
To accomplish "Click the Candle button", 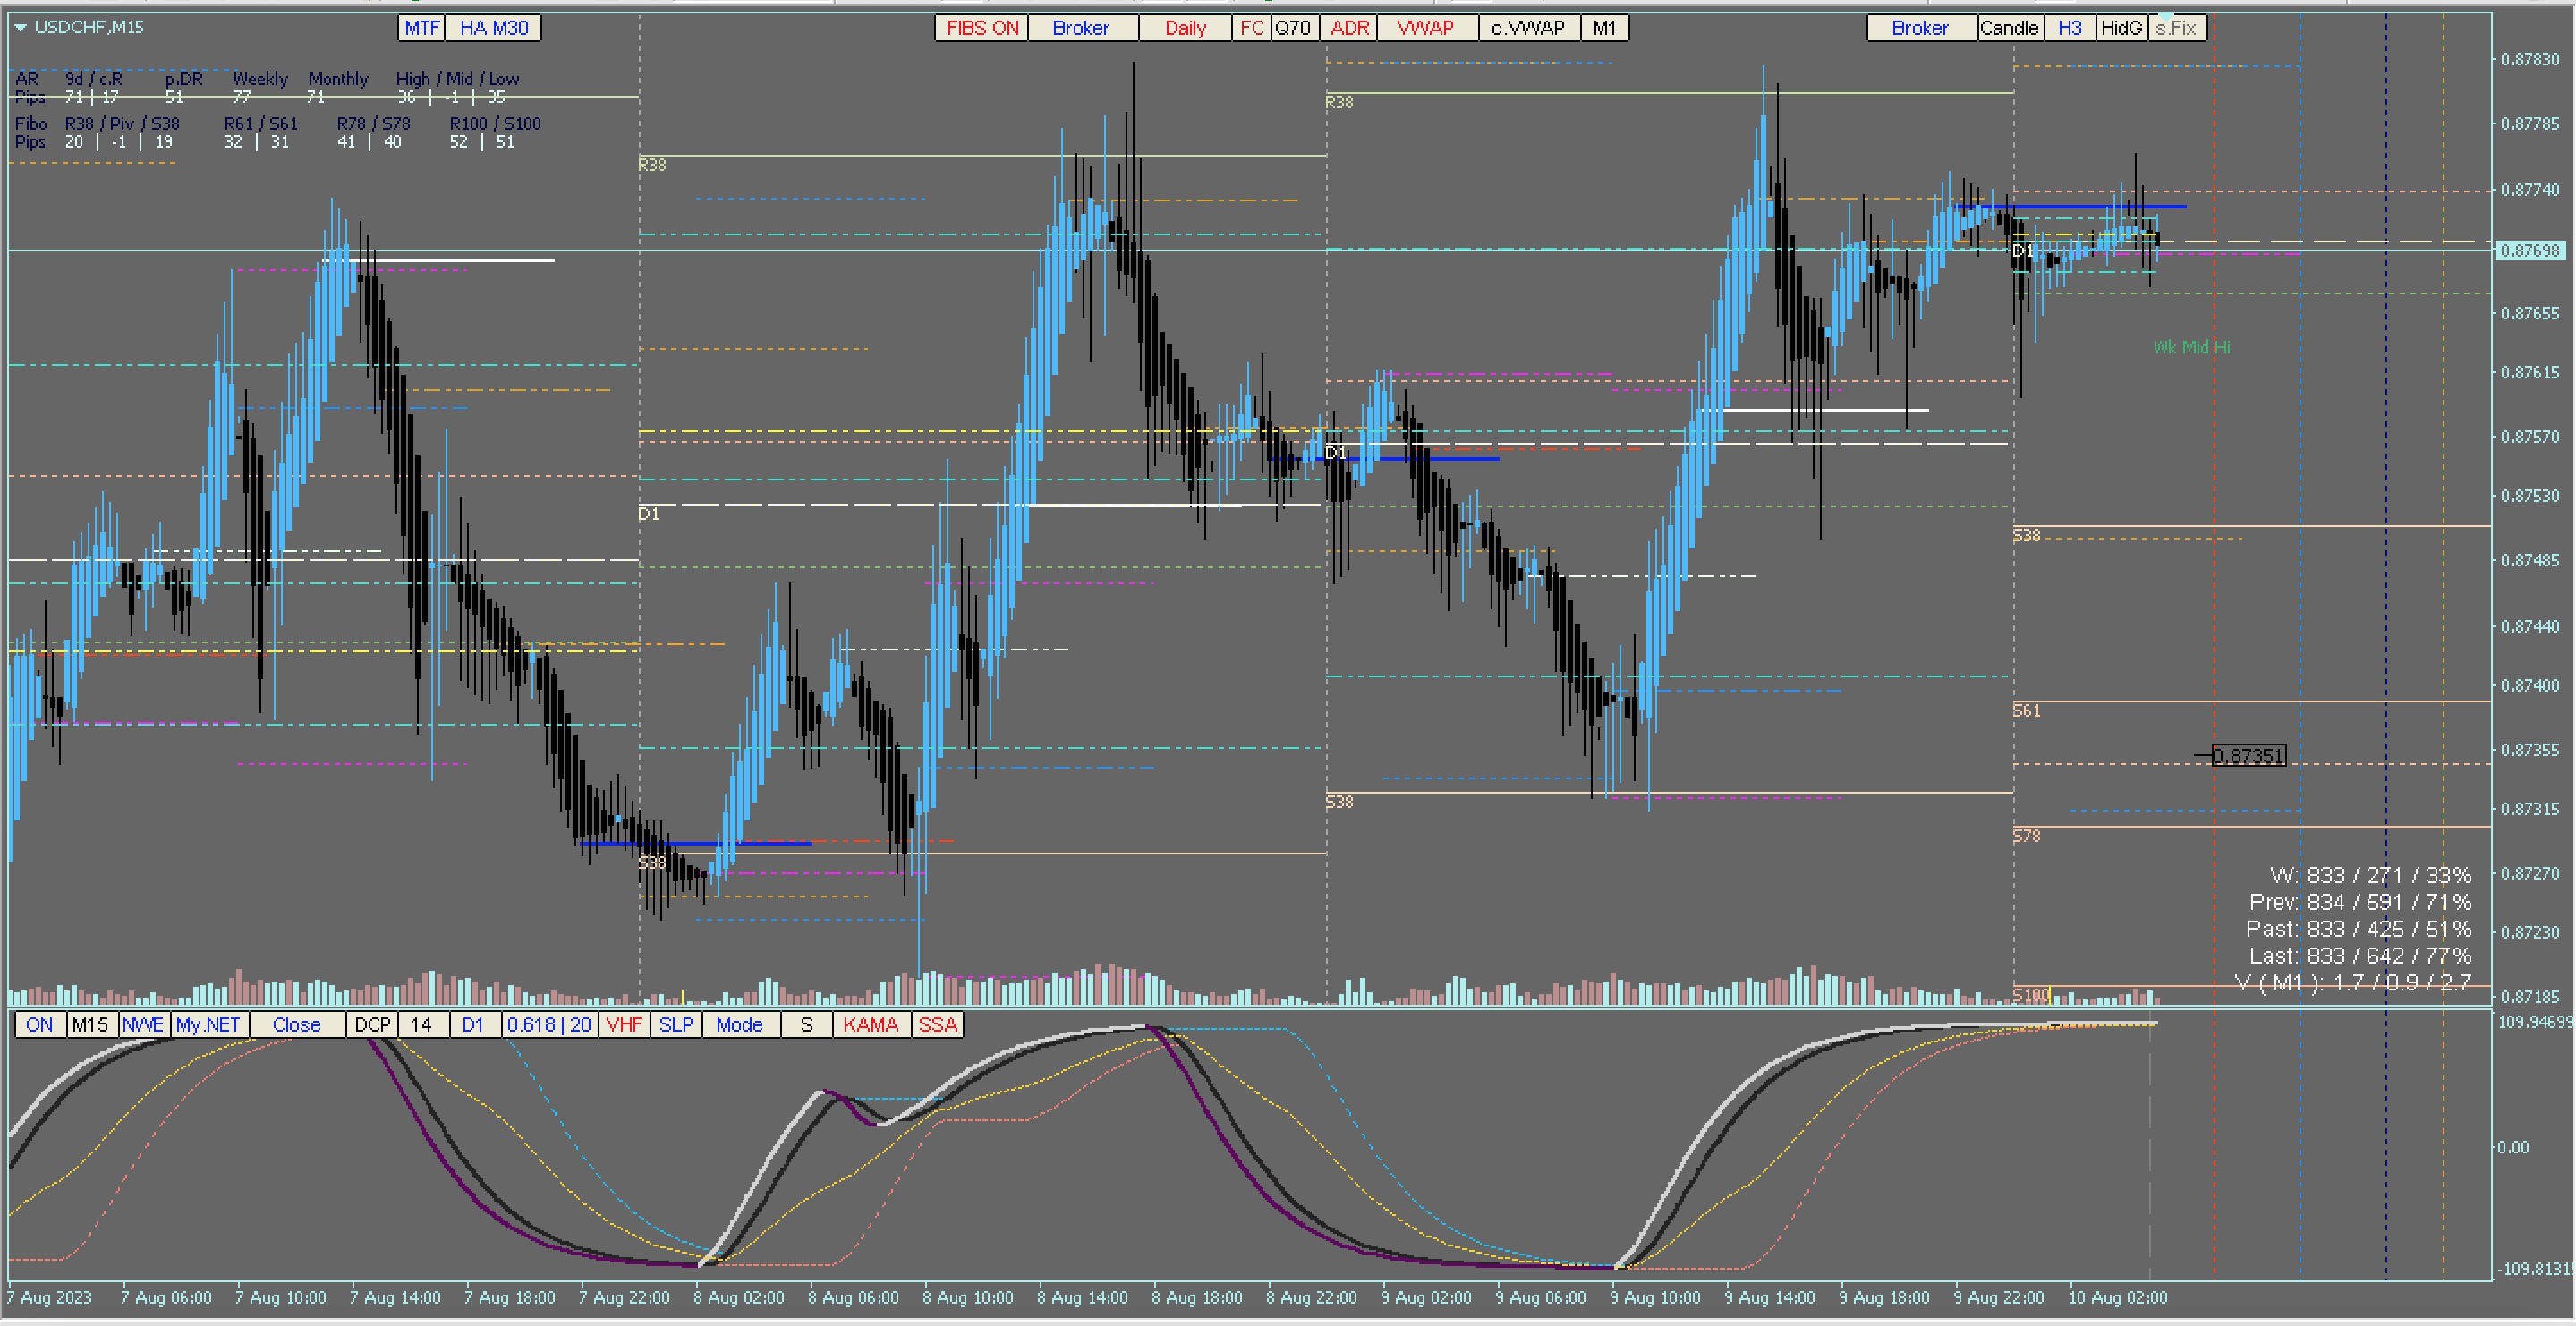I will click(x=2008, y=28).
